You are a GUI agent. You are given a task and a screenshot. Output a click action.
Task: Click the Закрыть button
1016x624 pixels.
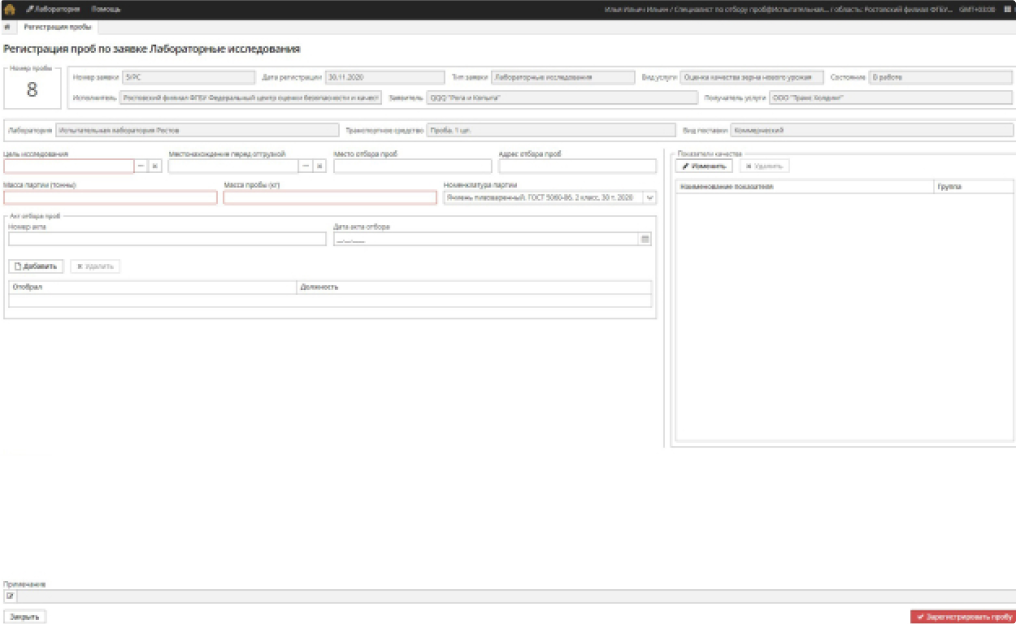(x=25, y=617)
